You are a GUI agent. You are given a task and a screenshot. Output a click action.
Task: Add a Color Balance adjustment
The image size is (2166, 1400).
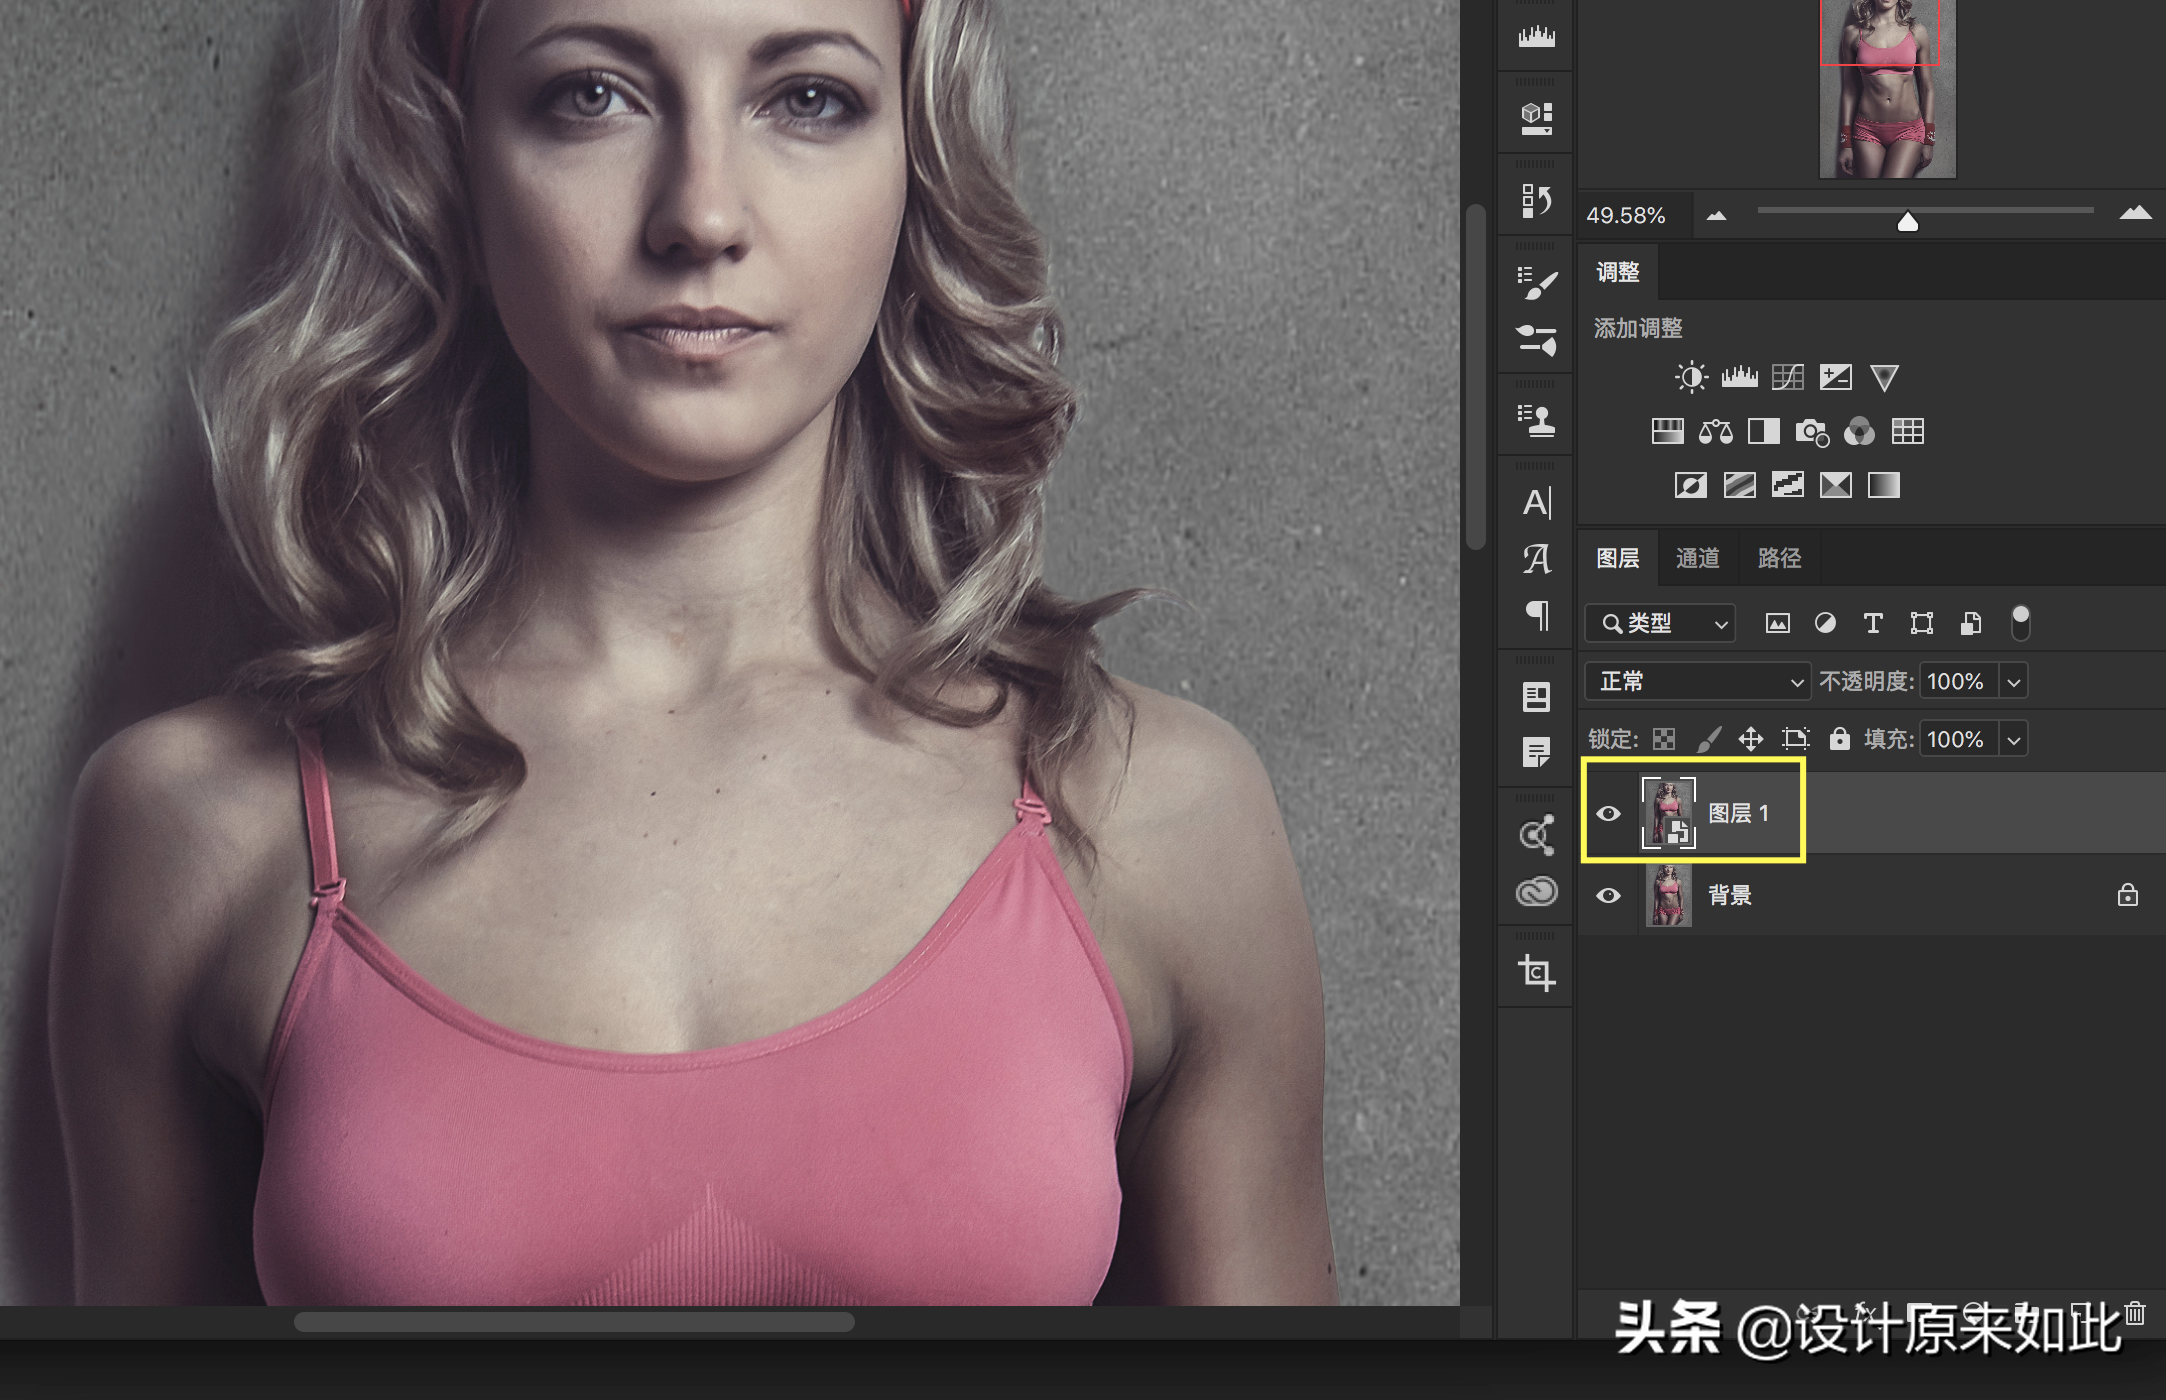[x=1715, y=431]
